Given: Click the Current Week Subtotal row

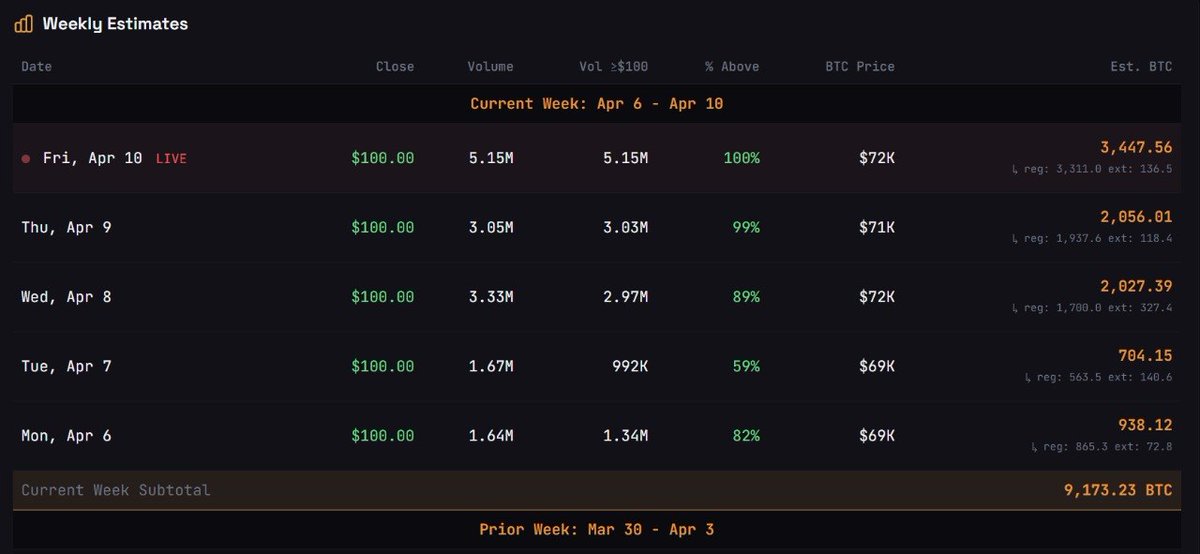Looking at the screenshot, I should (x=116, y=491).
